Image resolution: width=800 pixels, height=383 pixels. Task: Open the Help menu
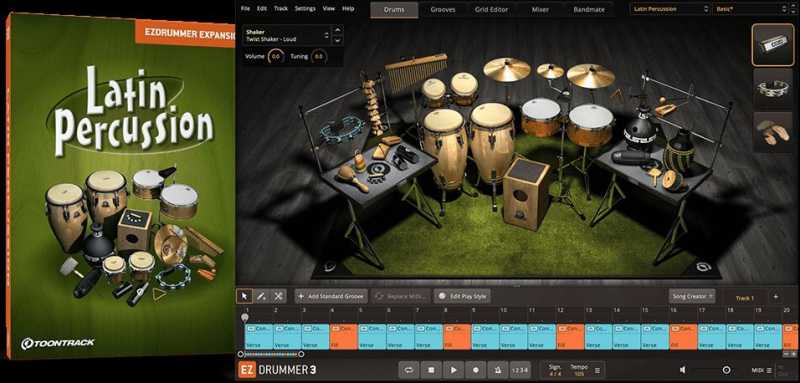pyautogui.click(x=348, y=9)
